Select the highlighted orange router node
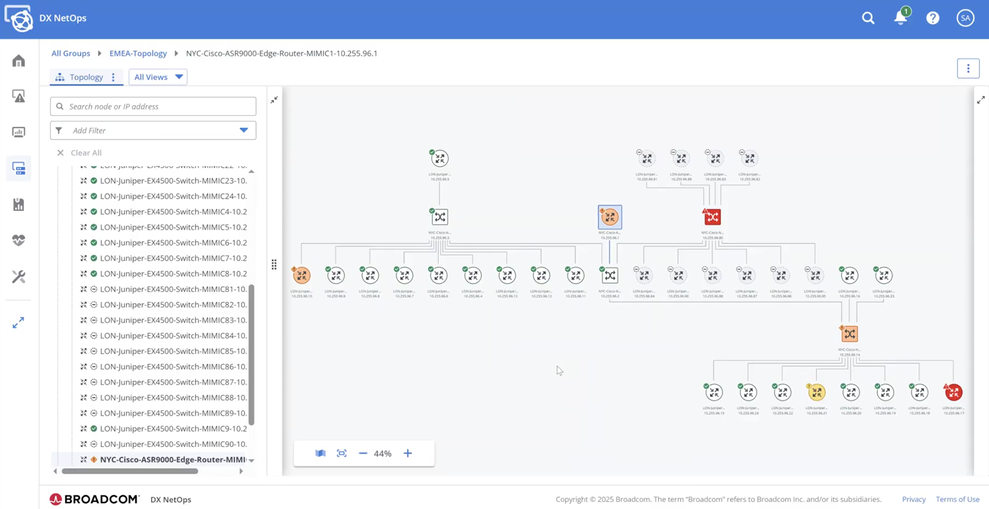 coord(610,218)
